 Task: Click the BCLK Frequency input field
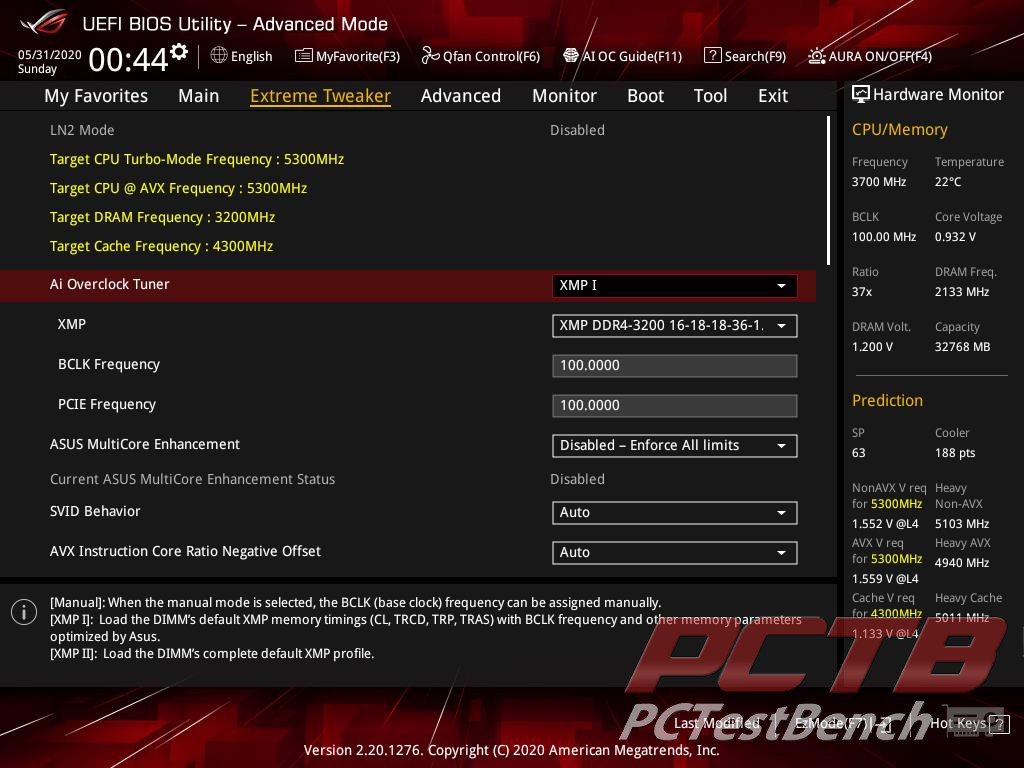tap(675, 366)
